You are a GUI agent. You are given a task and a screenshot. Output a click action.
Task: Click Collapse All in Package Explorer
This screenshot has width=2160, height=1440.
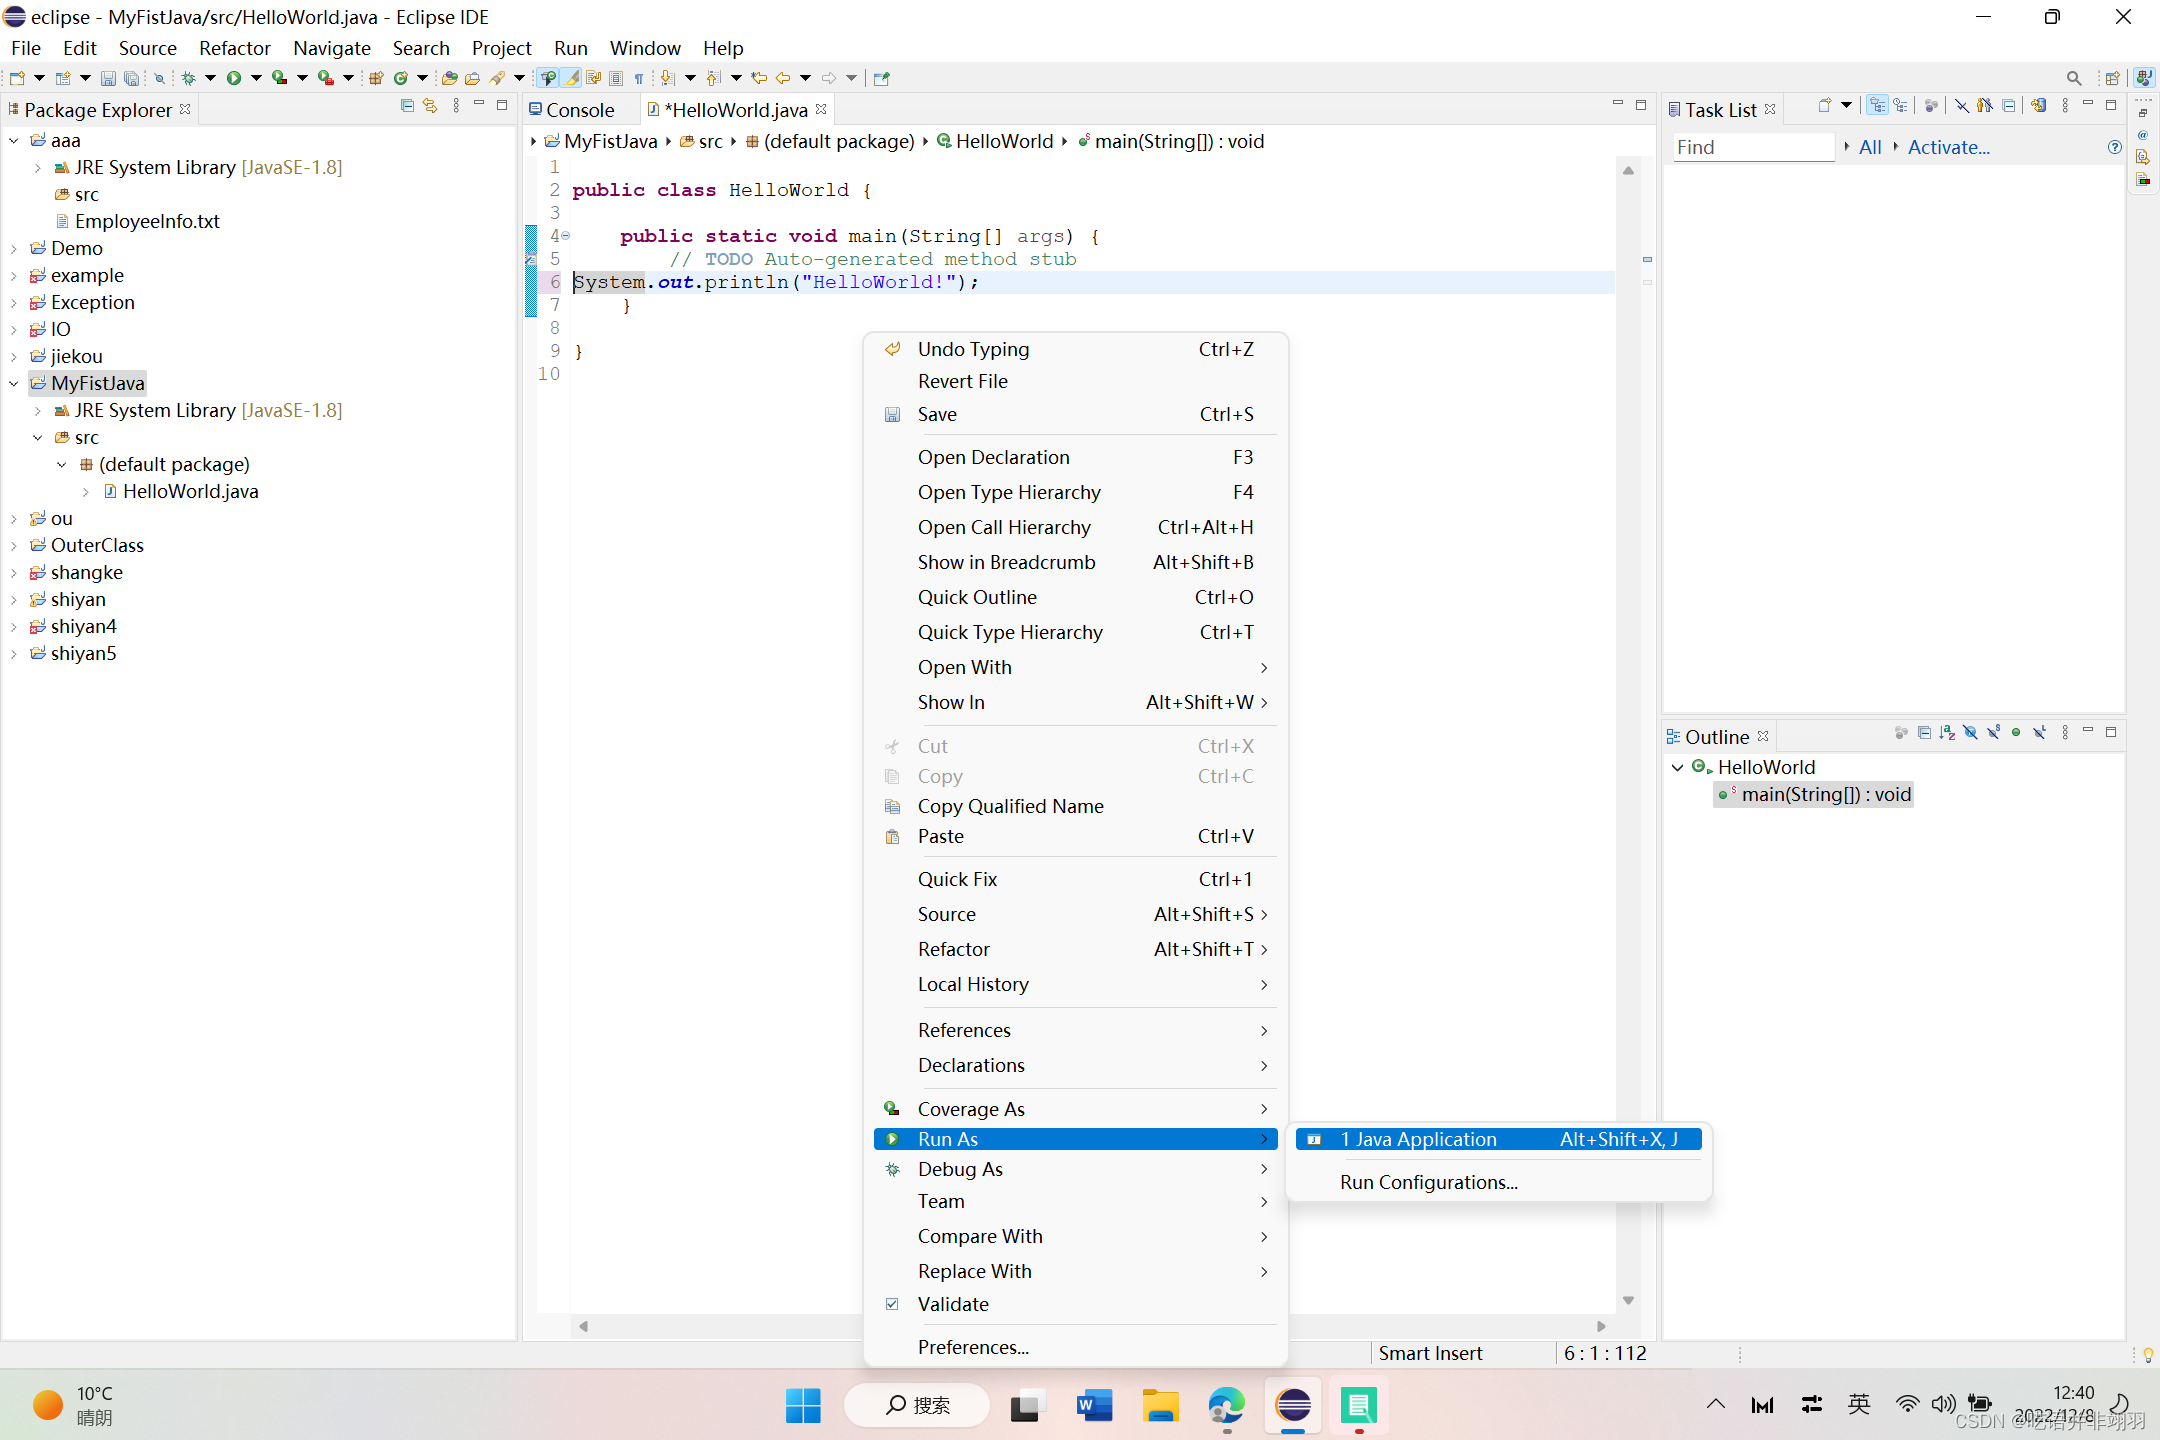click(x=407, y=106)
